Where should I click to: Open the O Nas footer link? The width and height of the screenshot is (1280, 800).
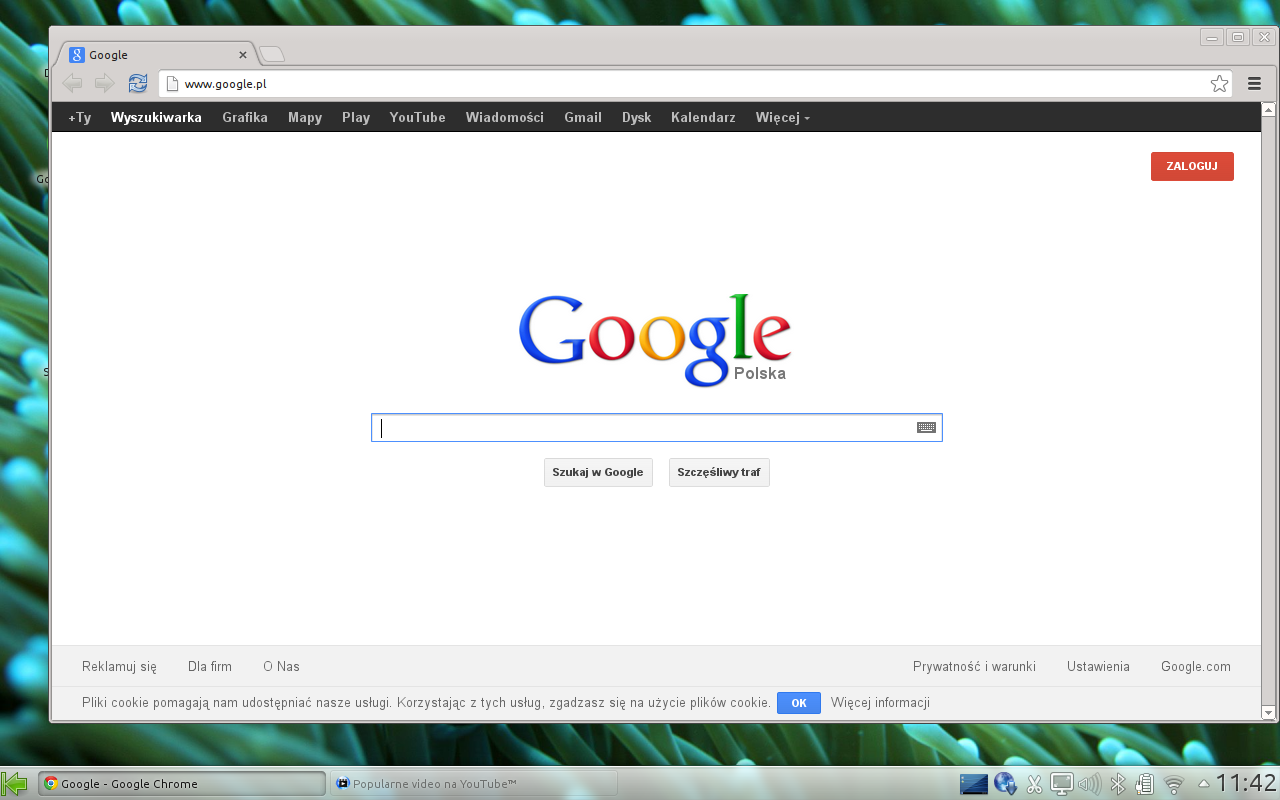point(281,666)
